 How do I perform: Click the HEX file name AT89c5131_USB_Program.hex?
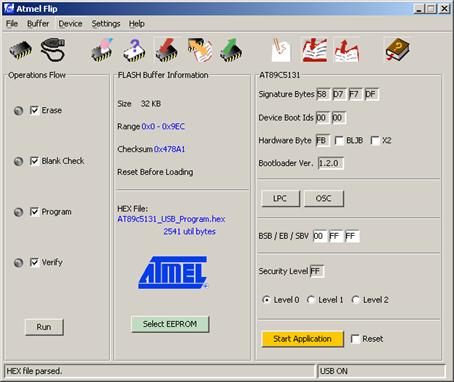[171, 219]
